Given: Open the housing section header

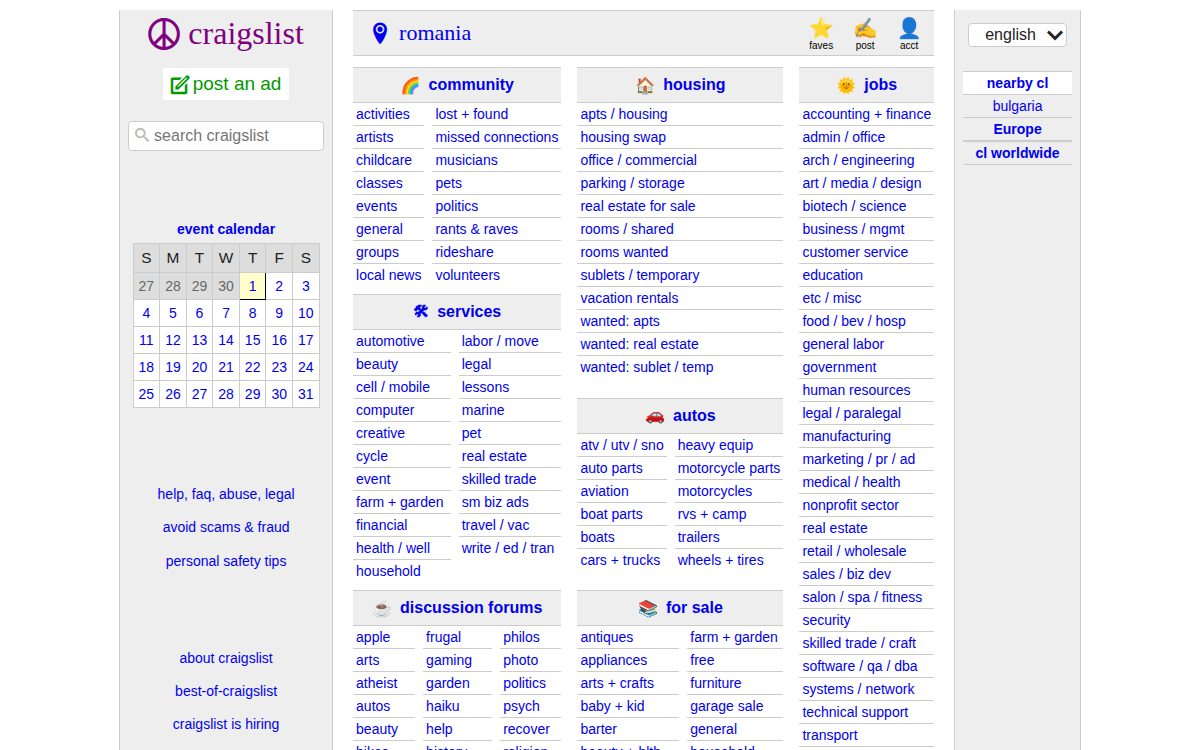Looking at the screenshot, I should click(x=694, y=85).
